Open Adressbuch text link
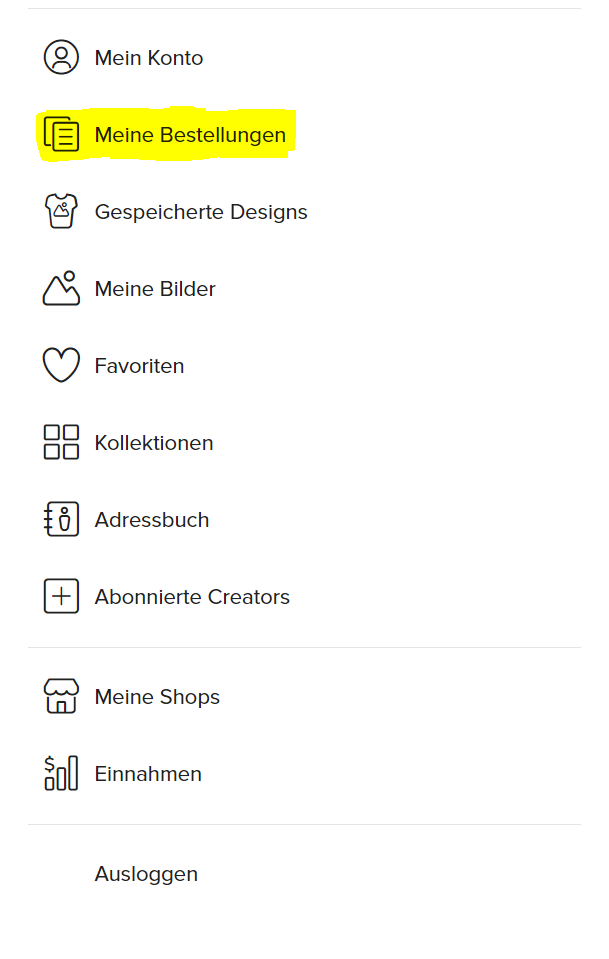Screen dimensions: 609x959 [152, 520]
